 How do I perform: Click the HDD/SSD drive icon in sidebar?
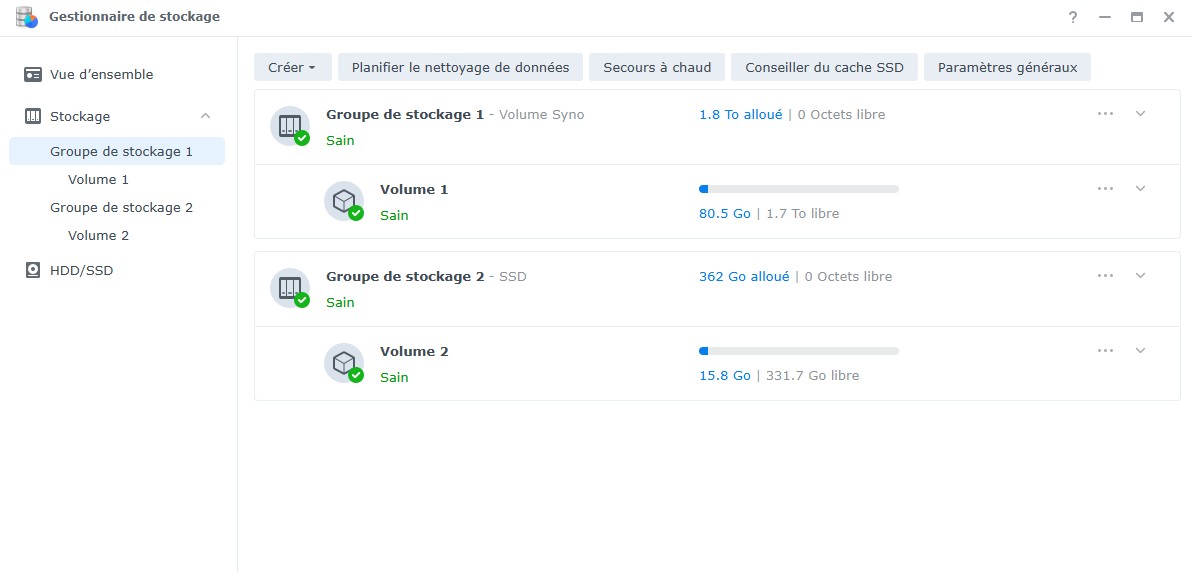[x=33, y=270]
